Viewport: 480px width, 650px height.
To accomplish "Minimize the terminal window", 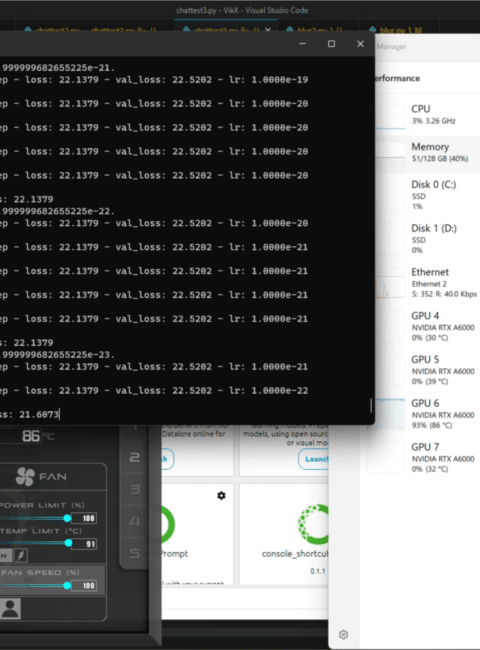I will pyautogui.click(x=303, y=44).
